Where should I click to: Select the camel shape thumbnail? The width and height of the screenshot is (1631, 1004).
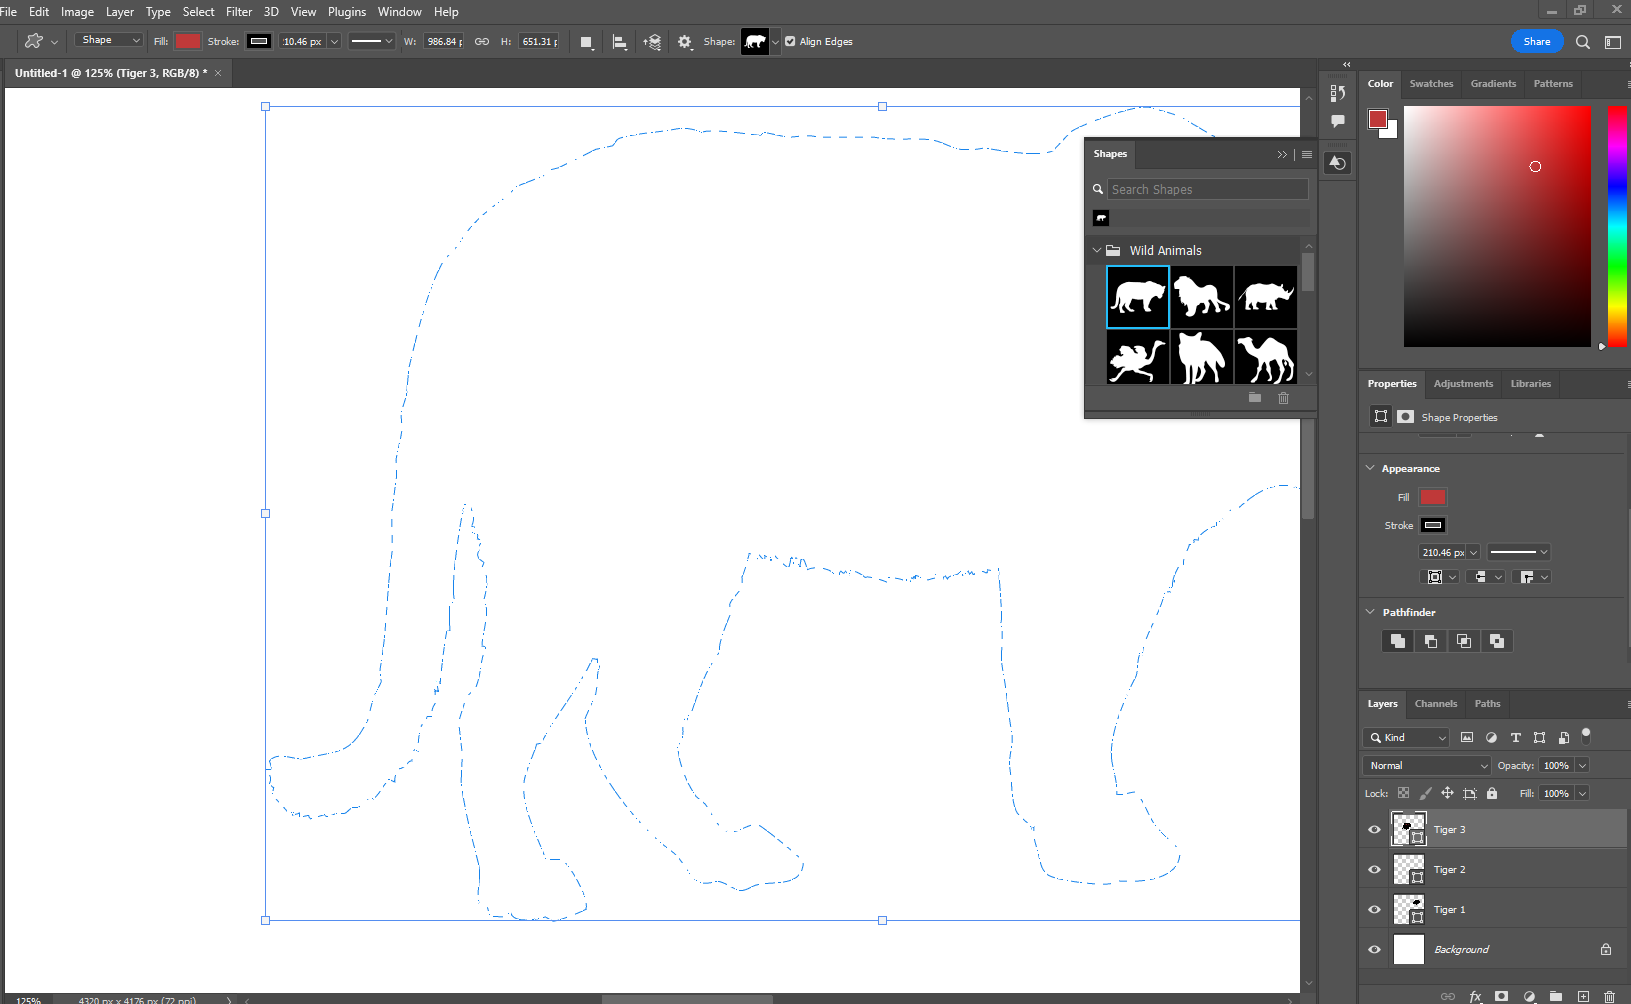coord(1265,356)
